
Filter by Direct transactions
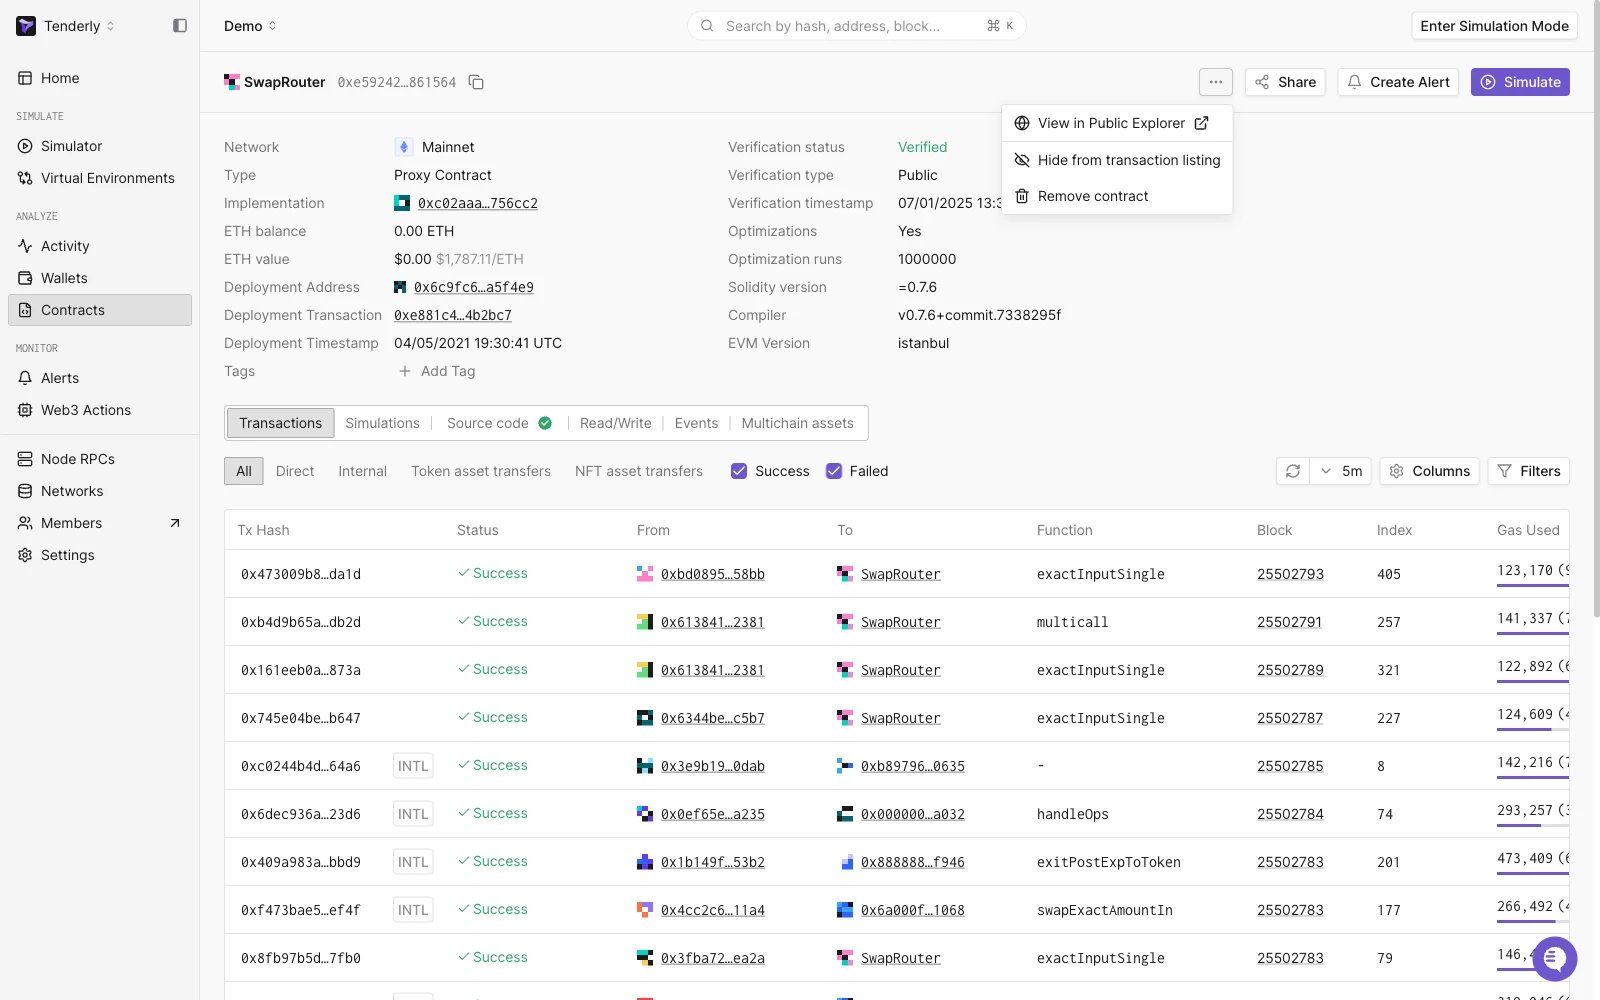[295, 471]
